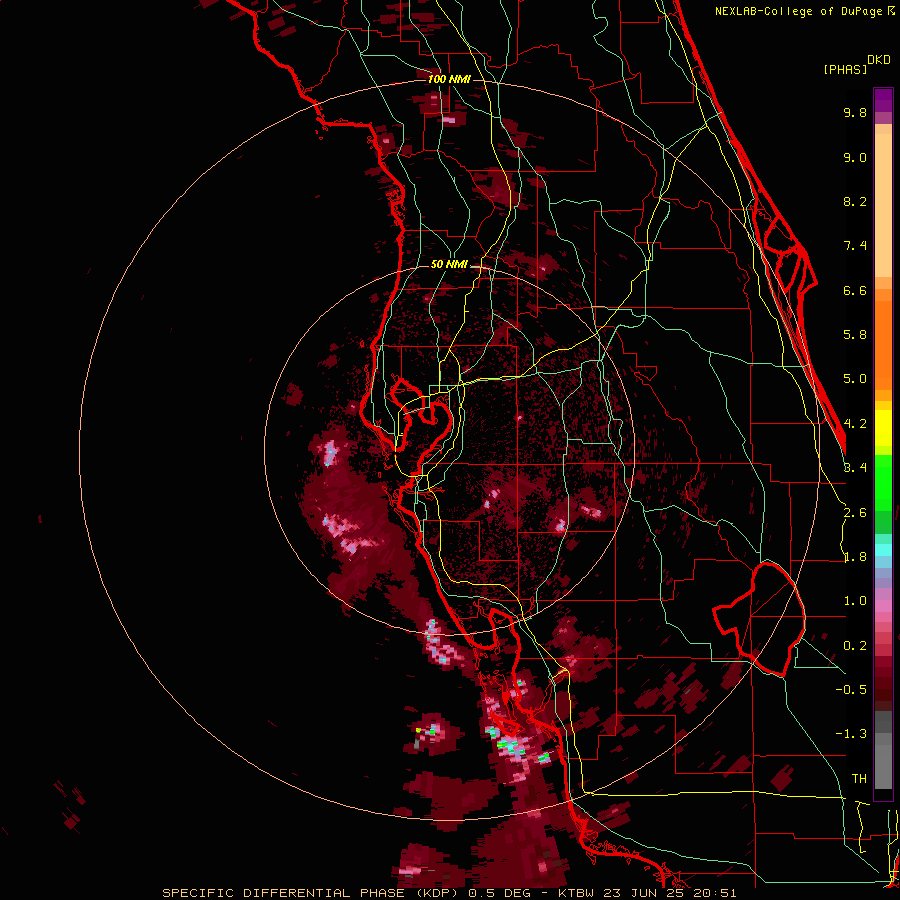
Task: Pick the yellow segment of the color bar
Action: coord(883,428)
